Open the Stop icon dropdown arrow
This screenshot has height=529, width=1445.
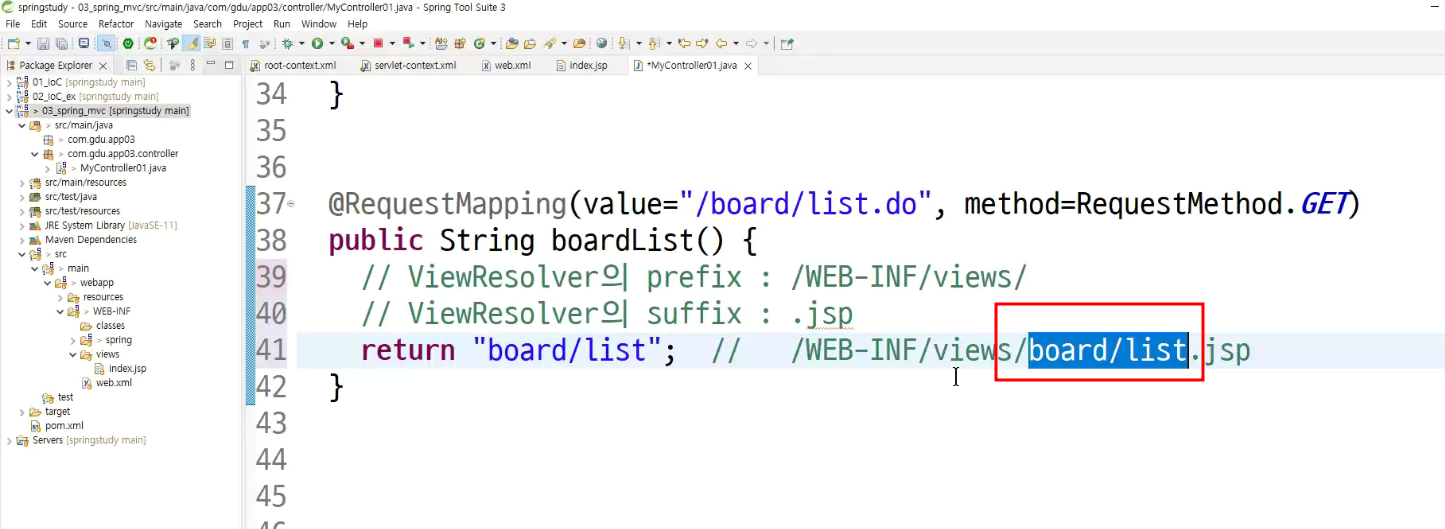click(x=392, y=43)
